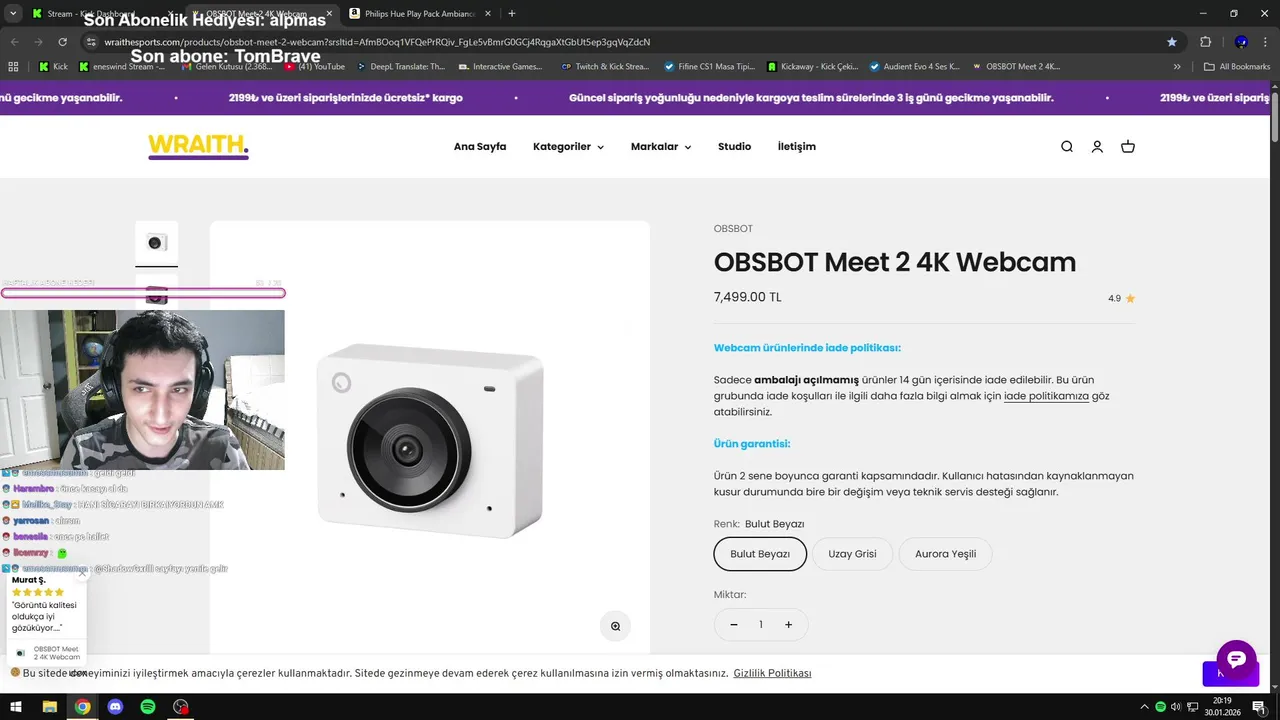
Task: Select the Bulut Beyazı color option
Action: (x=760, y=554)
